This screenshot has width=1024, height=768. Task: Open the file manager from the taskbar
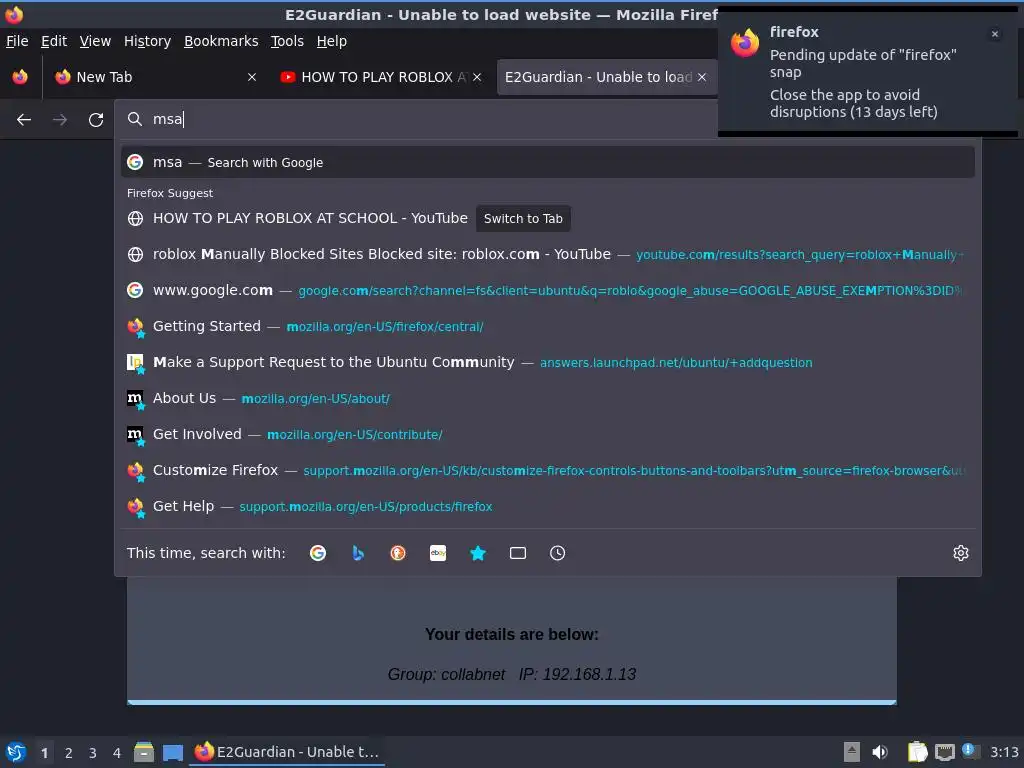144,752
